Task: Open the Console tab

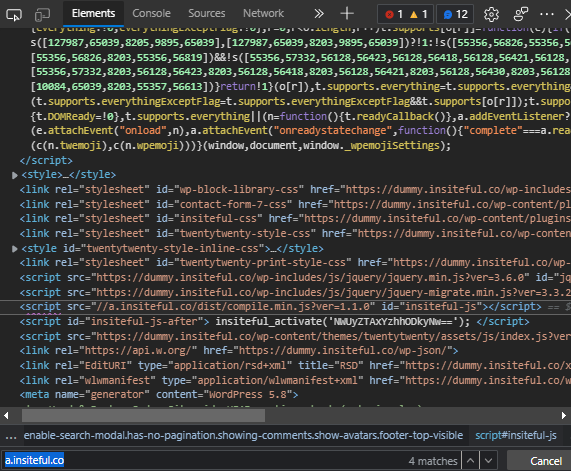Action: (x=151, y=13)
